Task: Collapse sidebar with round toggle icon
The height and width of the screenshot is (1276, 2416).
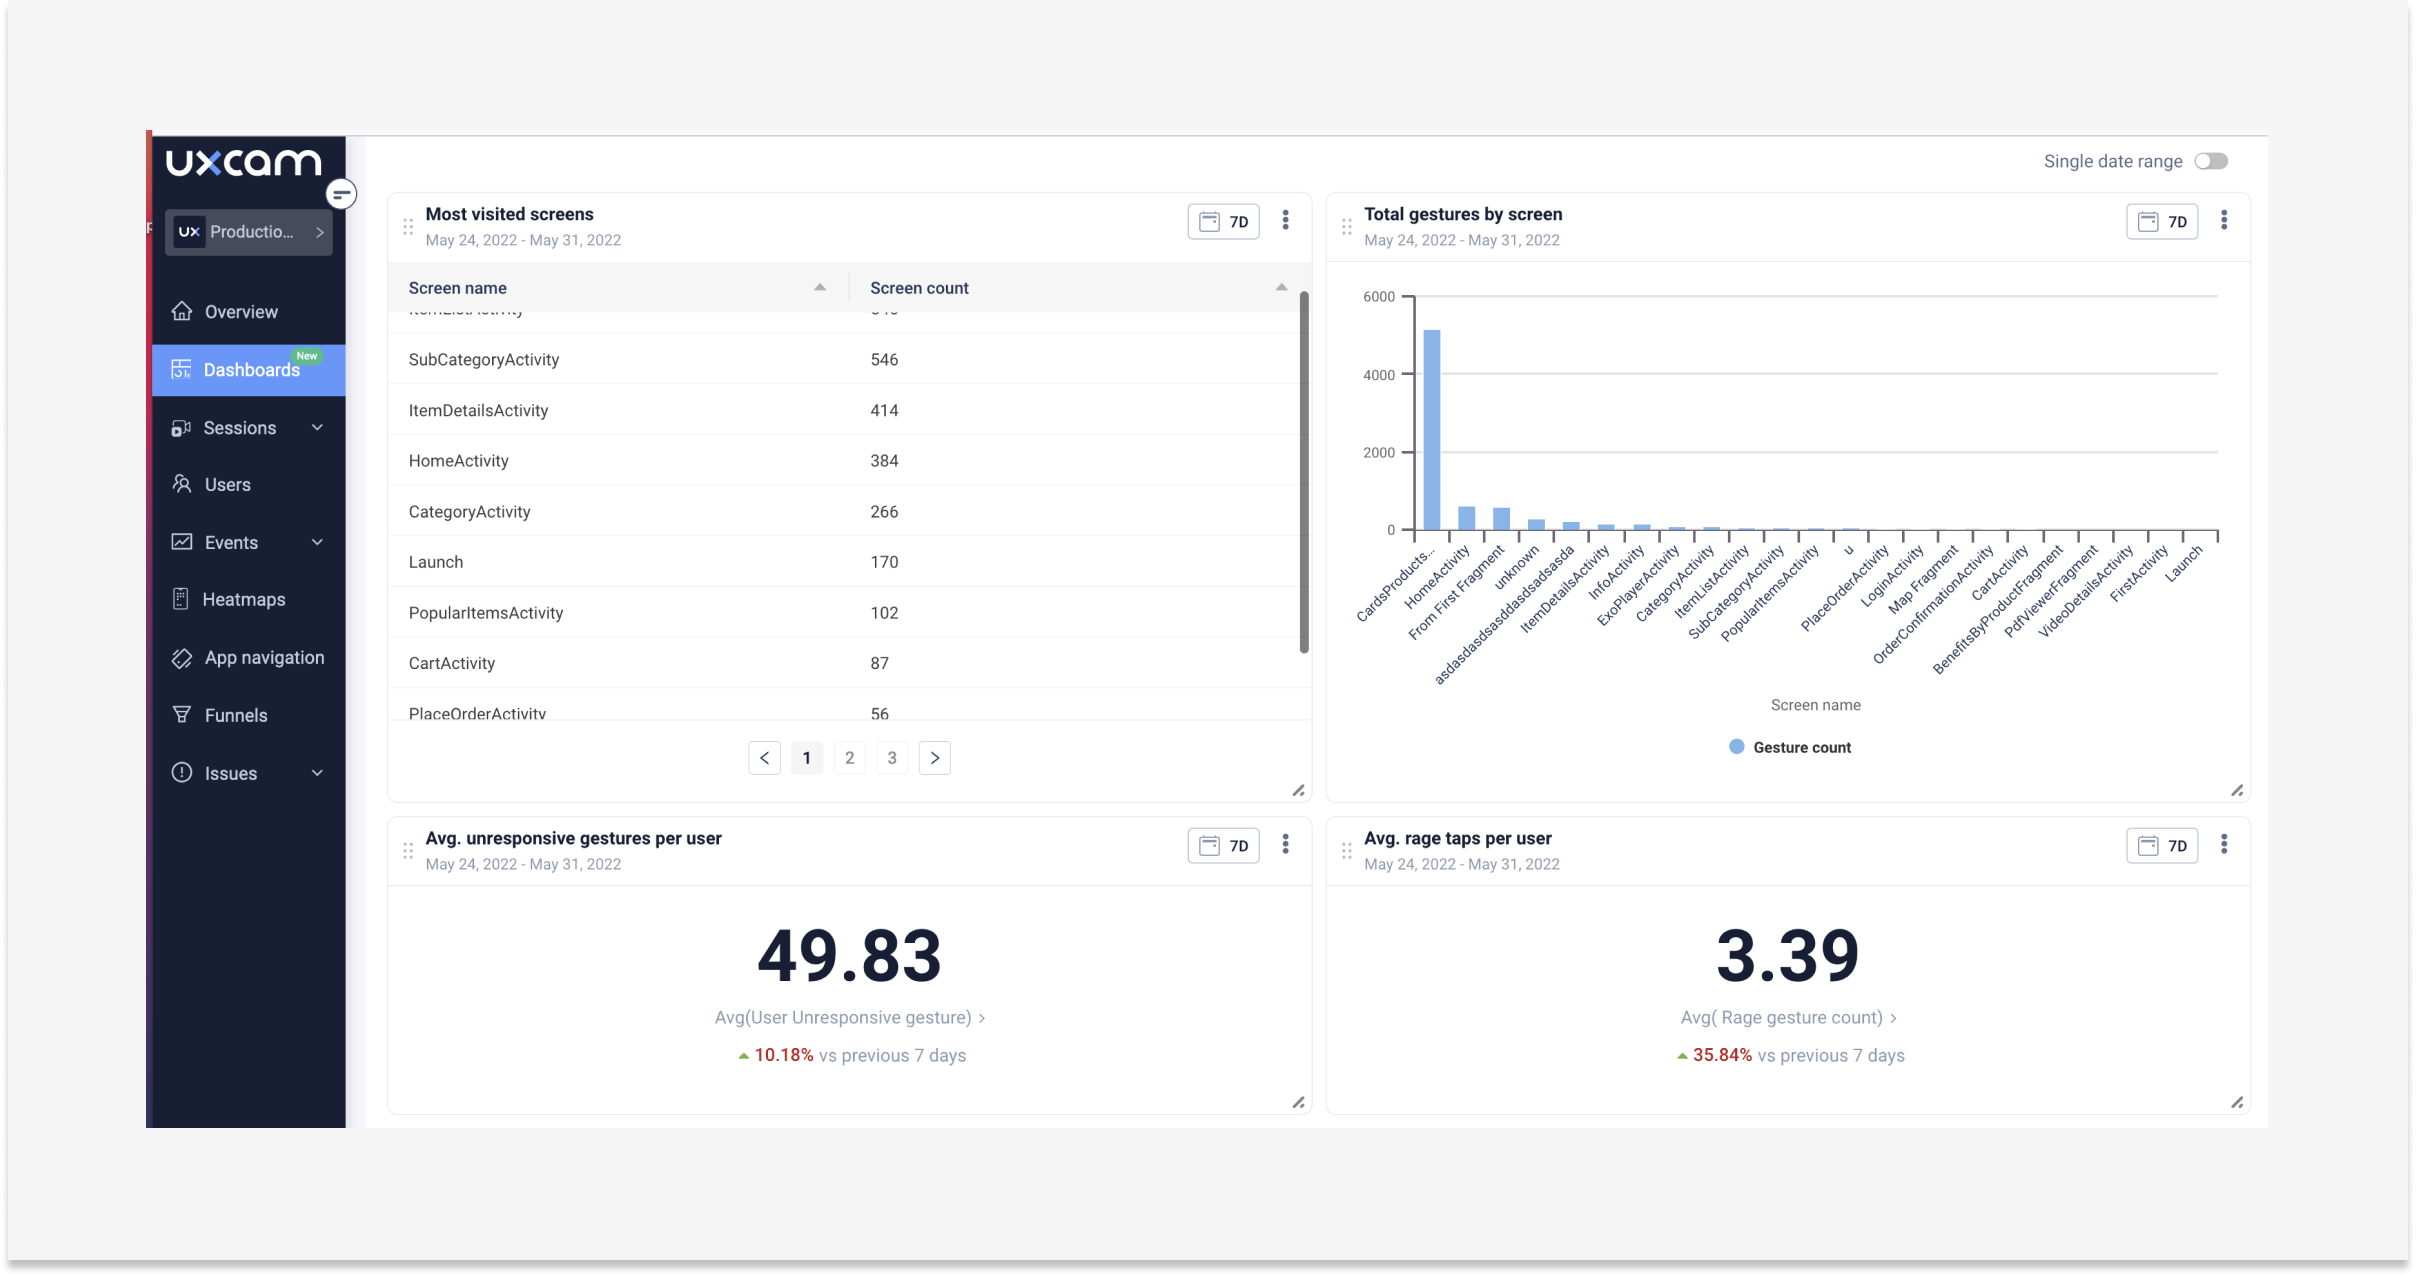Action: coord(342,194)
